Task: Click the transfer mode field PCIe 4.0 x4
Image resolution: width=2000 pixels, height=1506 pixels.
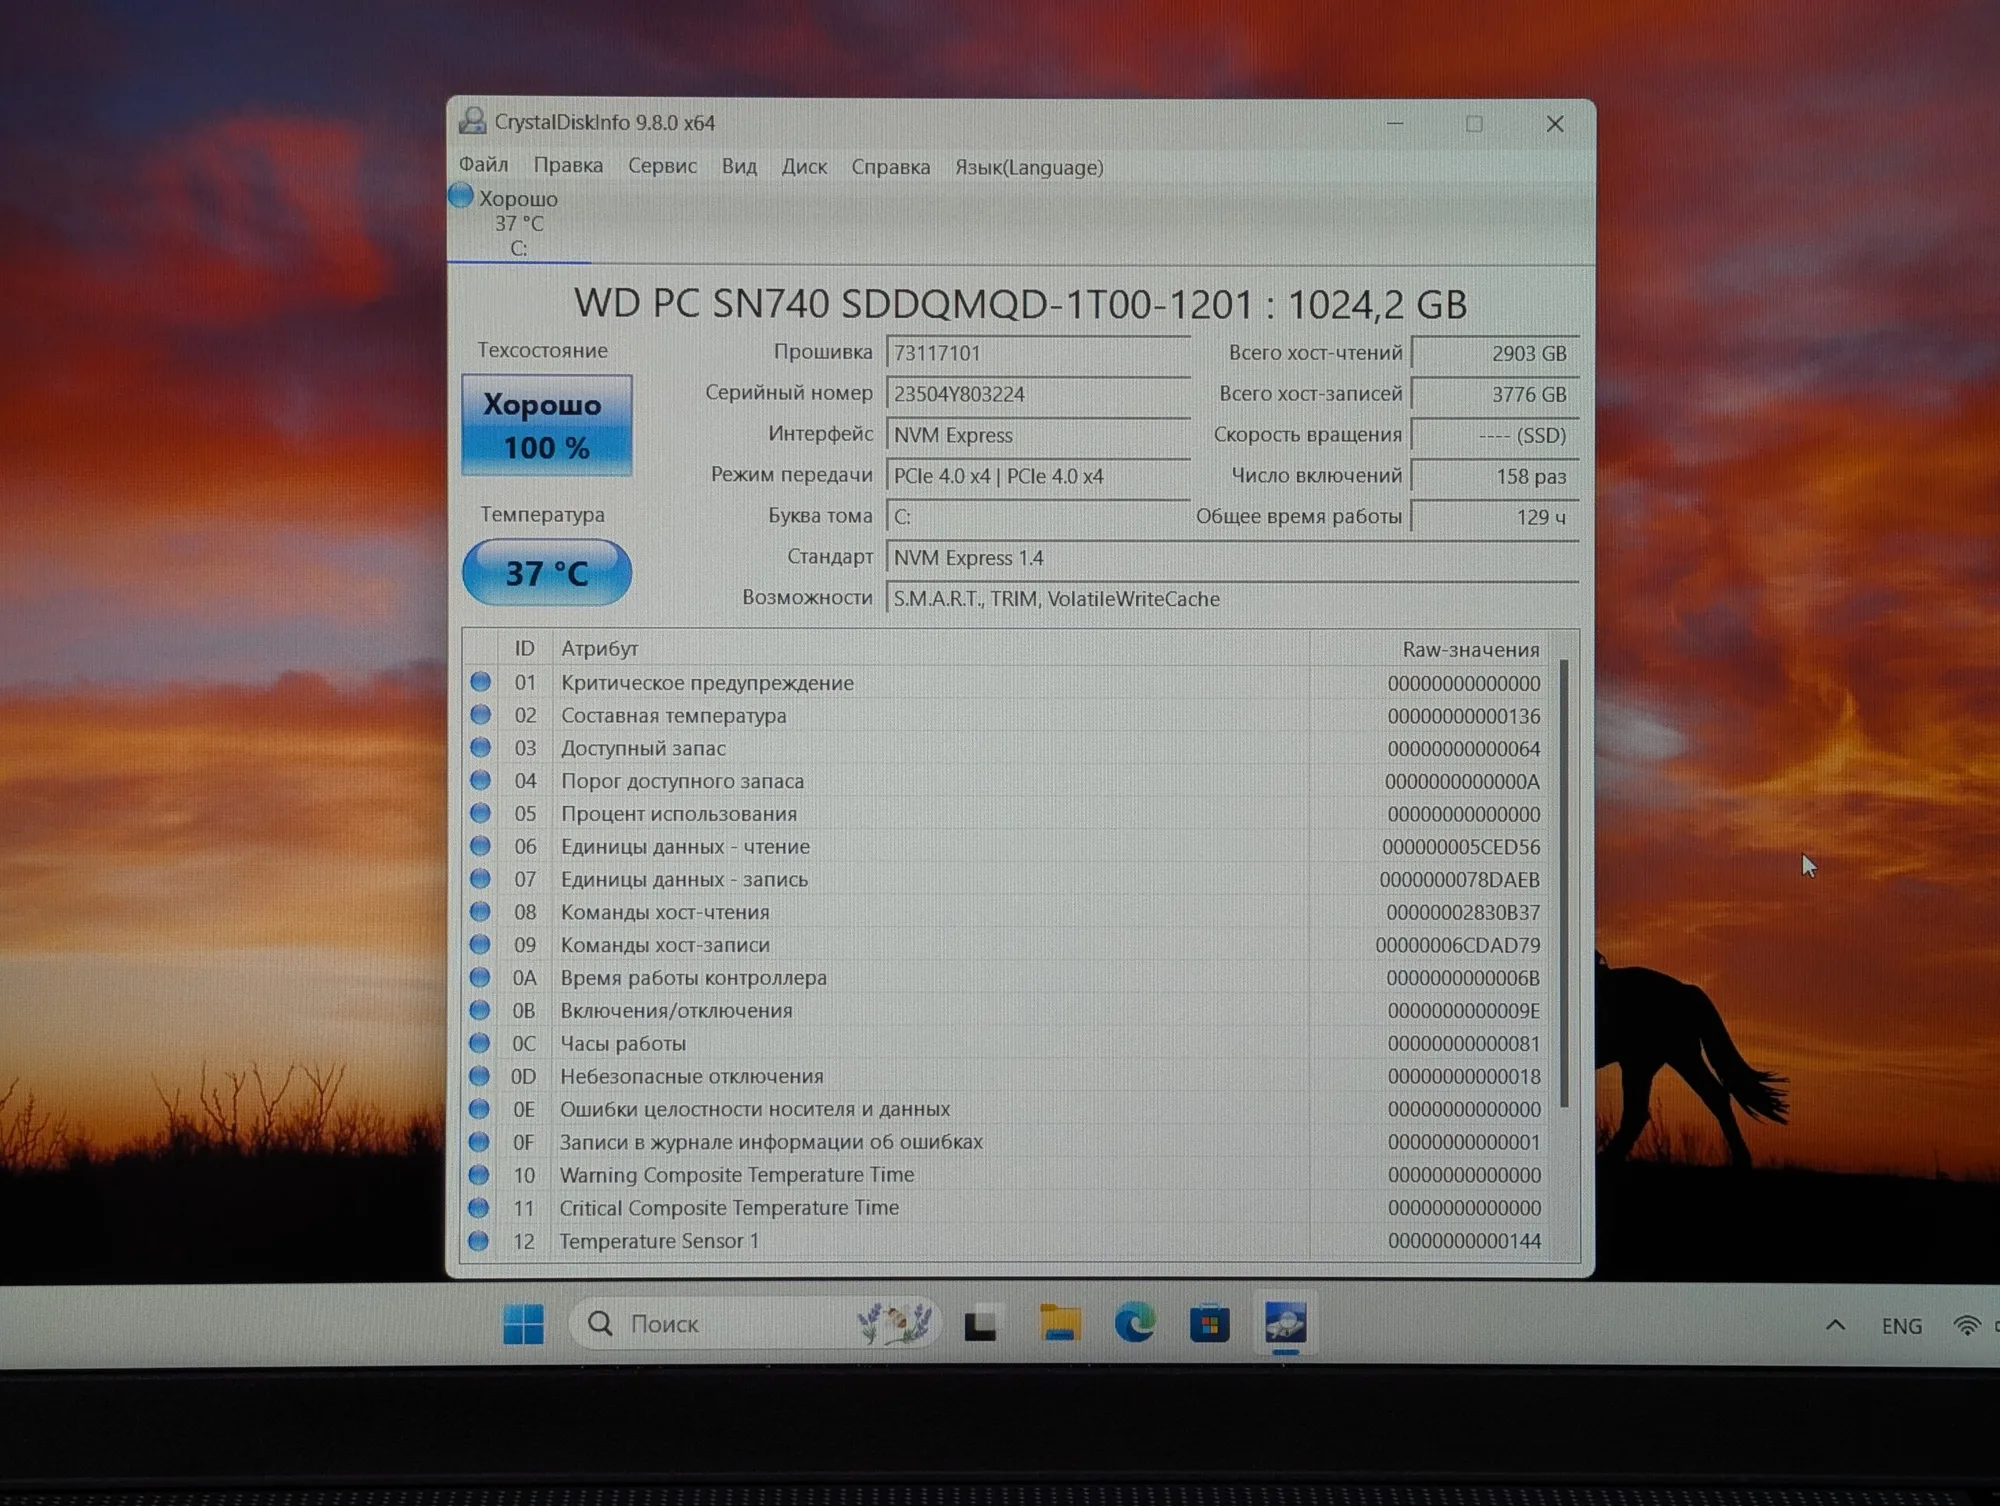Action: pos(1038,476)
